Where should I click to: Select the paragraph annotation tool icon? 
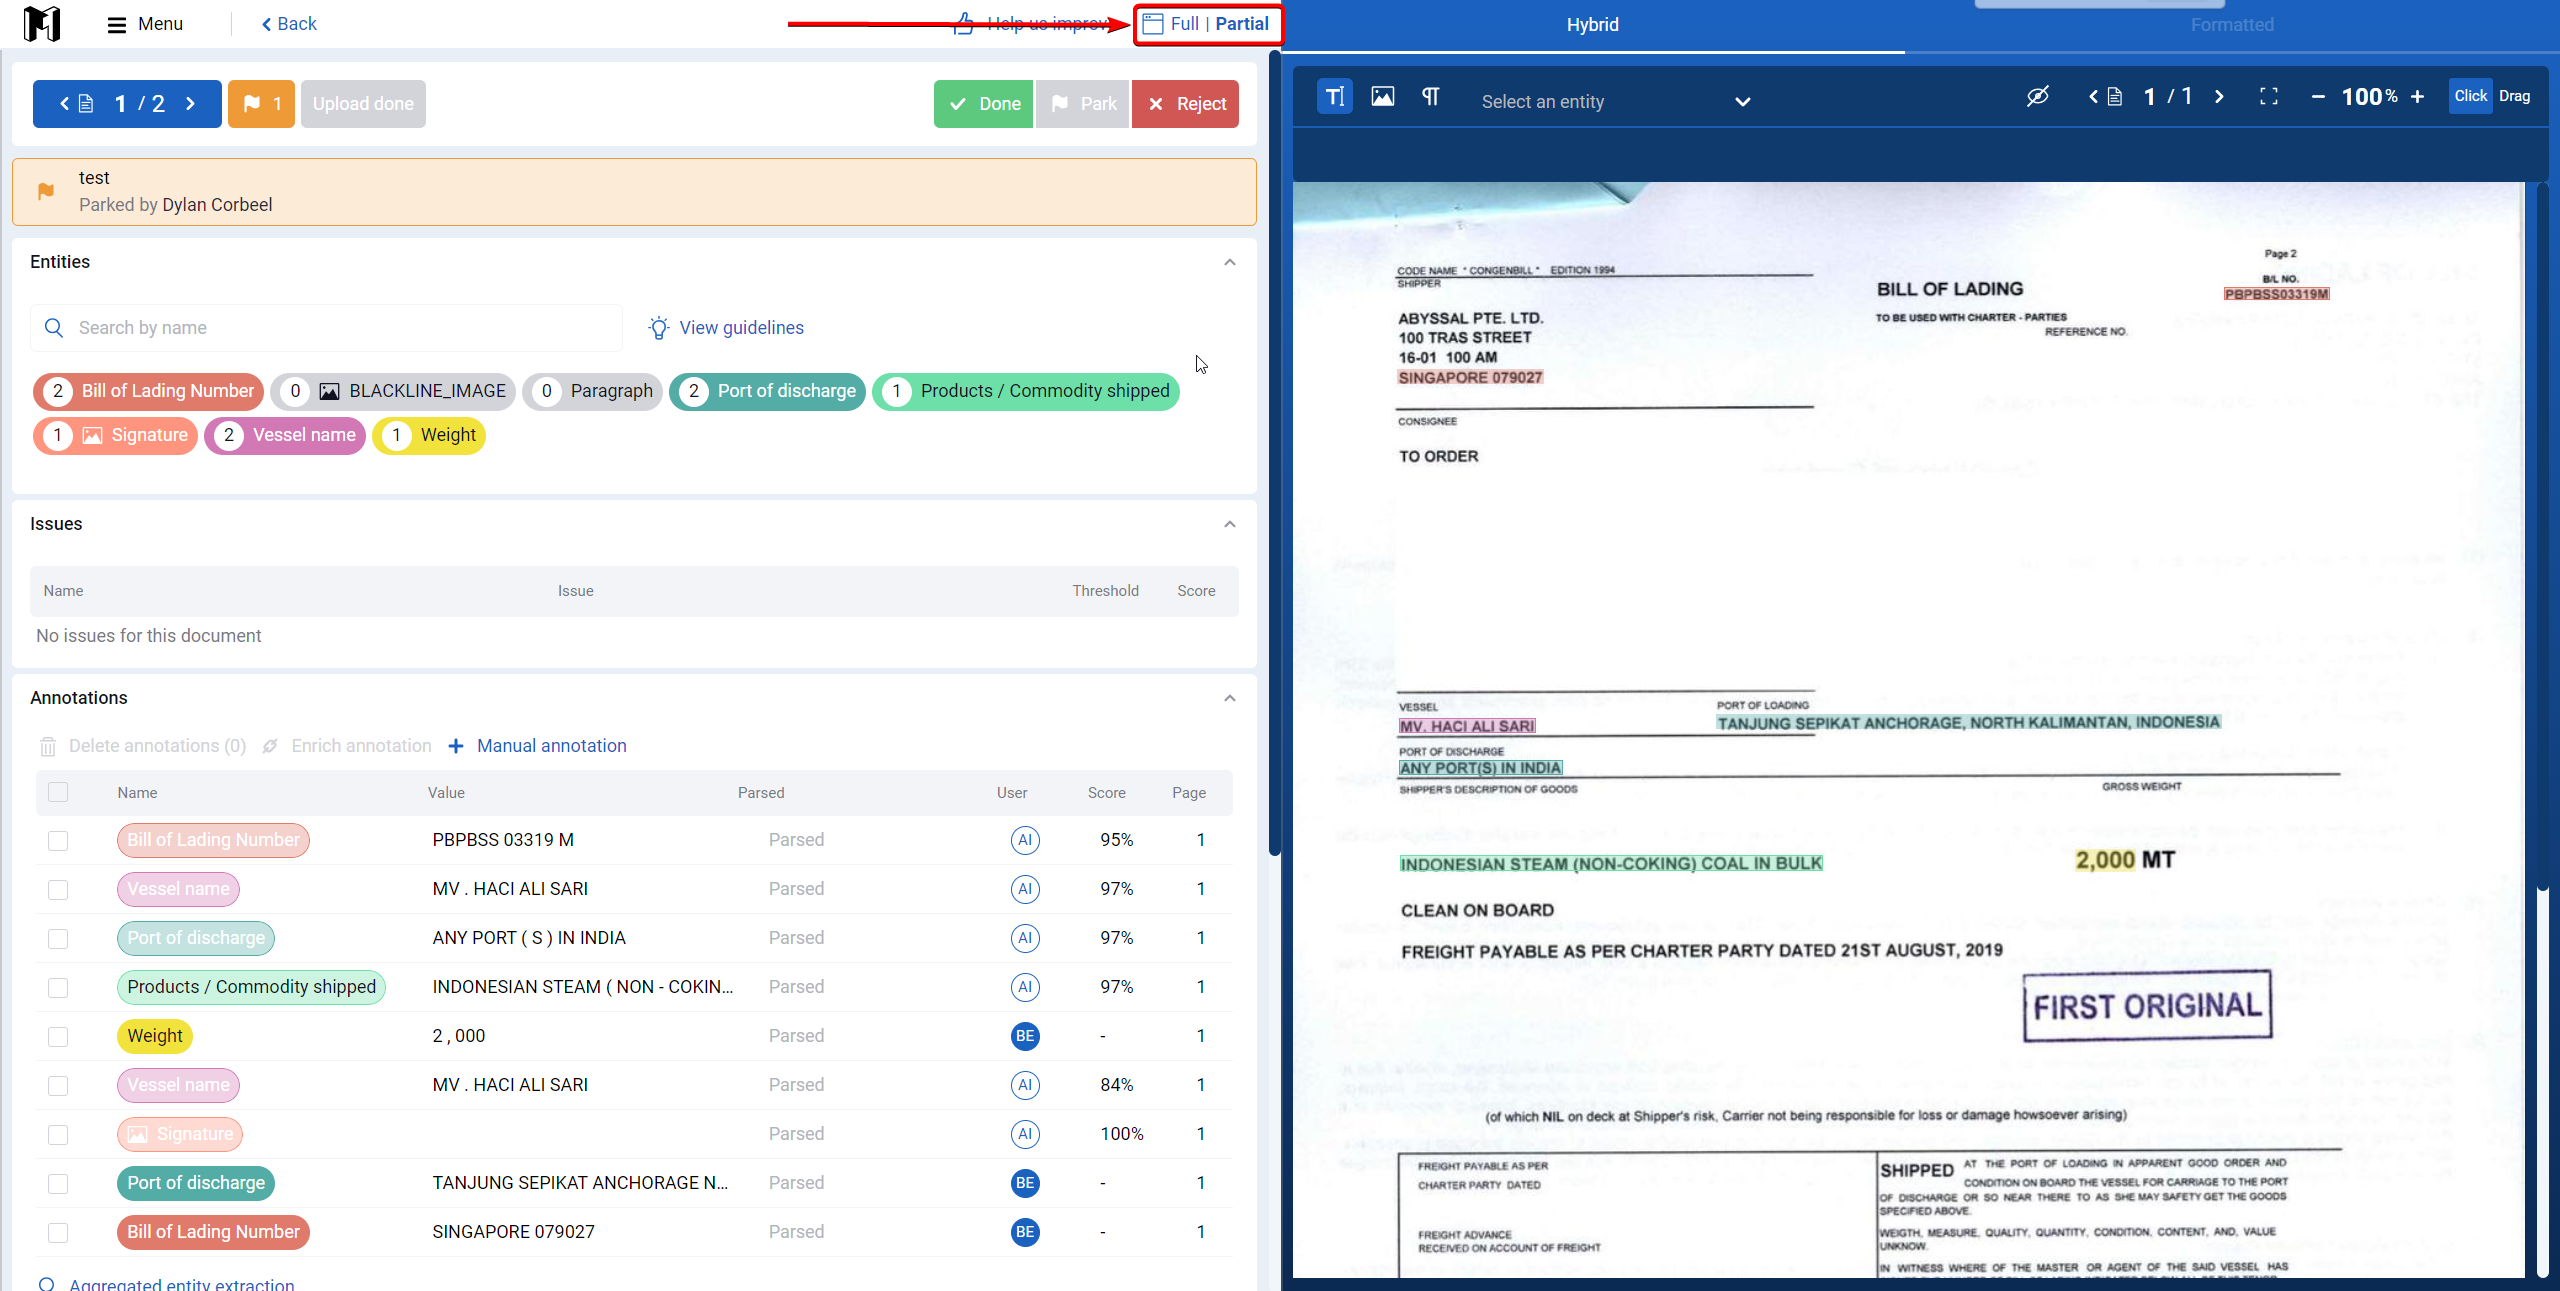tap(1431, 96)
